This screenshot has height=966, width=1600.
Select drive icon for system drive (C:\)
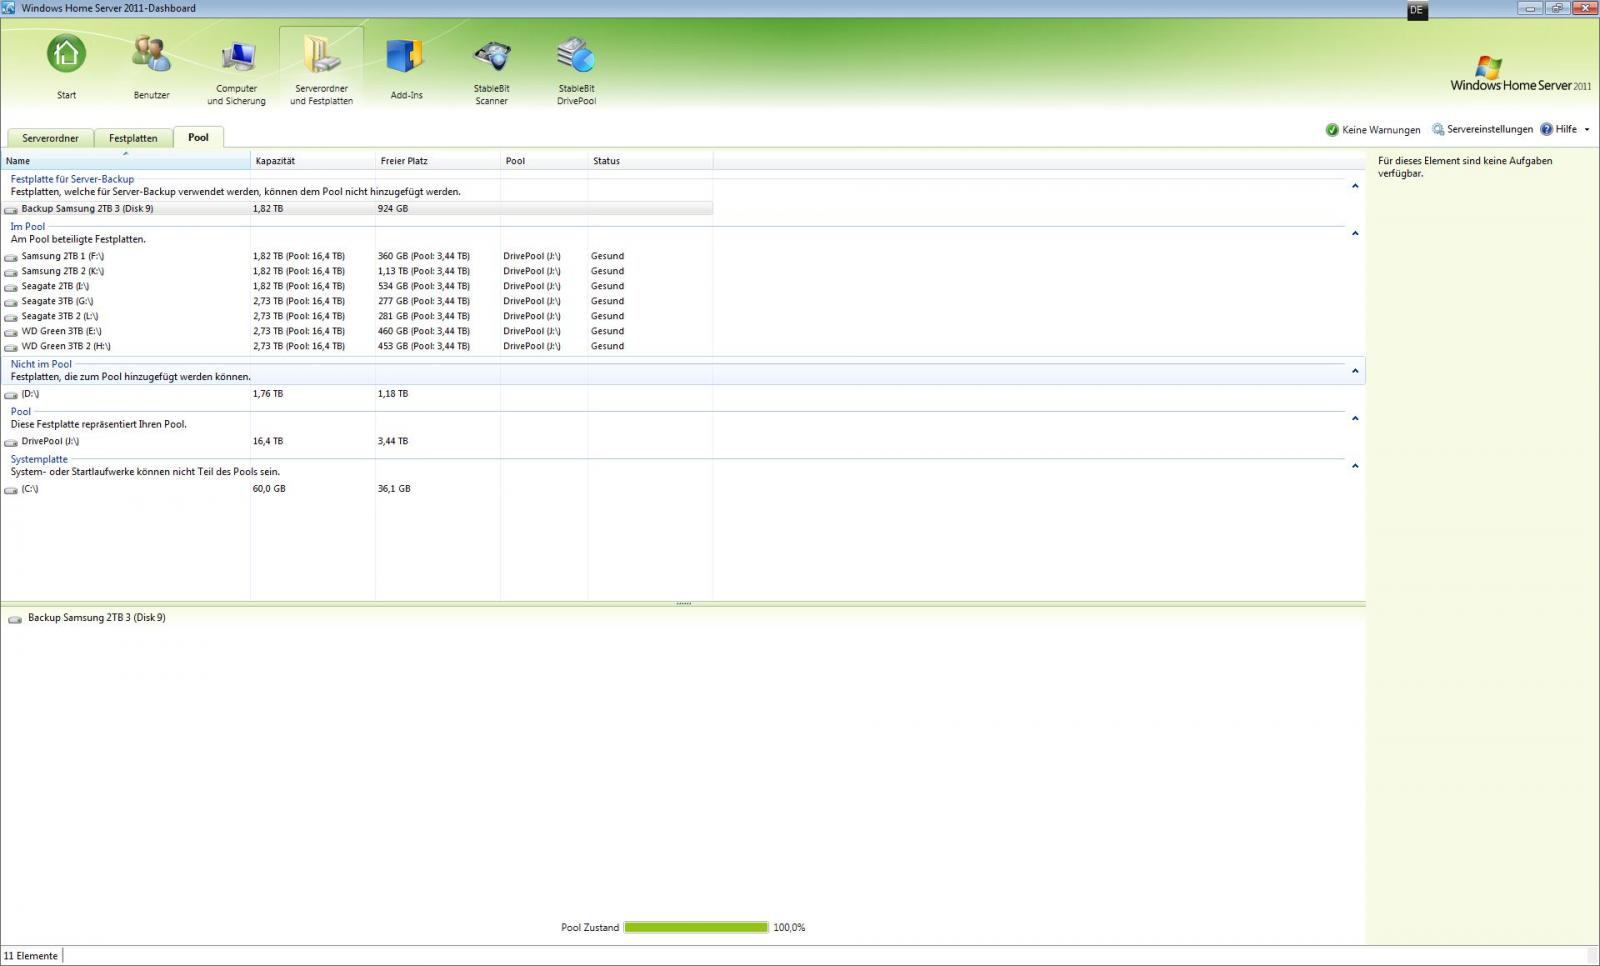click(x=11, y=490)
